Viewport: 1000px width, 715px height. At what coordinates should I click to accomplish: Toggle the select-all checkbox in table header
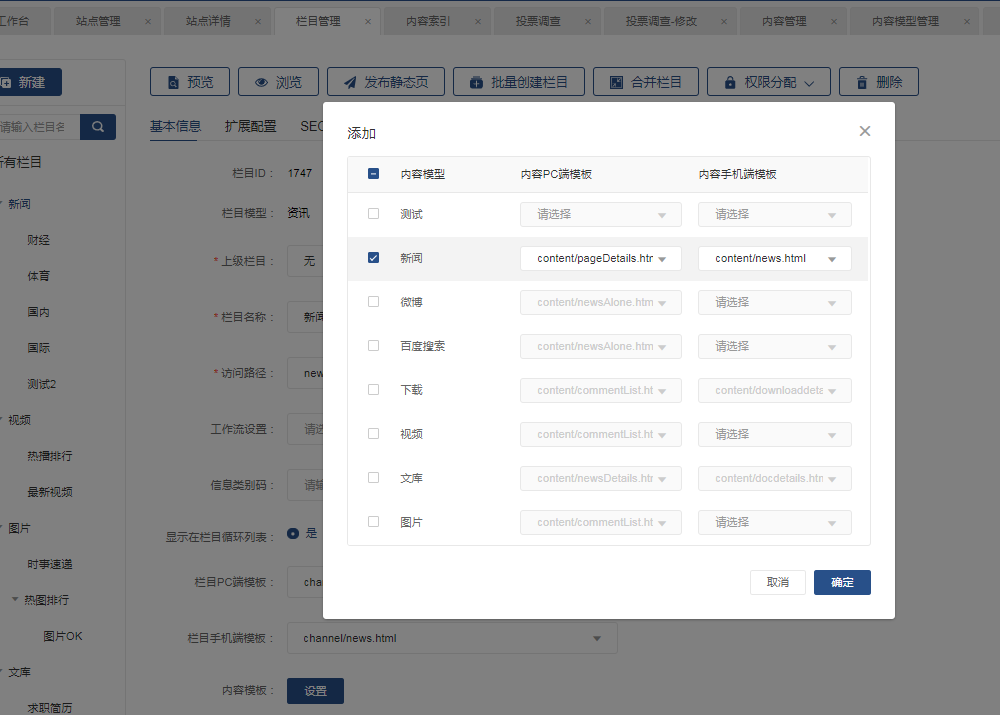point(374,174)
